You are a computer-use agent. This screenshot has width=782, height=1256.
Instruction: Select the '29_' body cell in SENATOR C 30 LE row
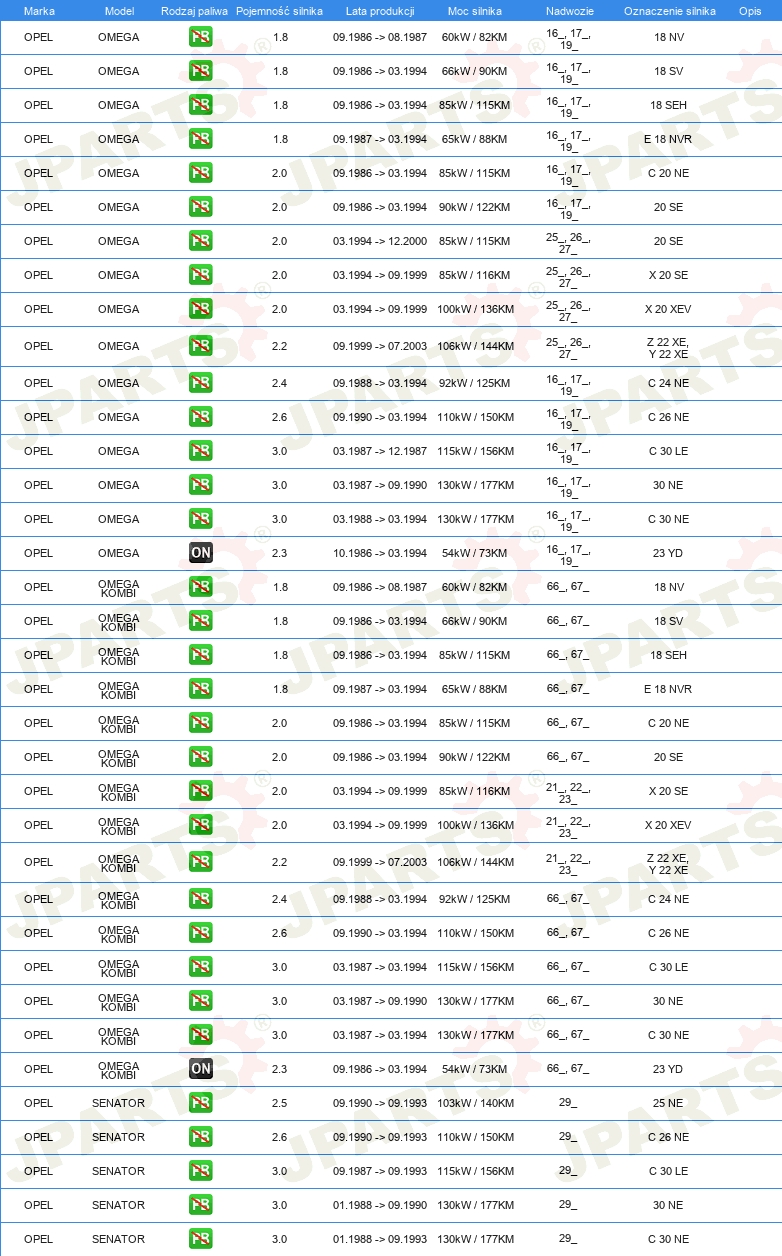568,1171
